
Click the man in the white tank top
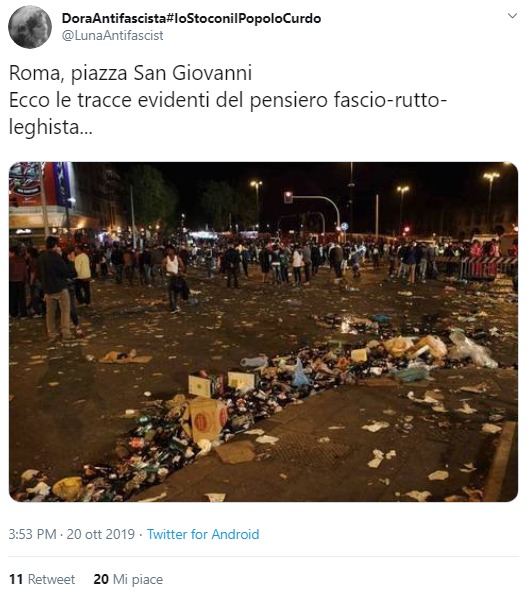[173, 279]
